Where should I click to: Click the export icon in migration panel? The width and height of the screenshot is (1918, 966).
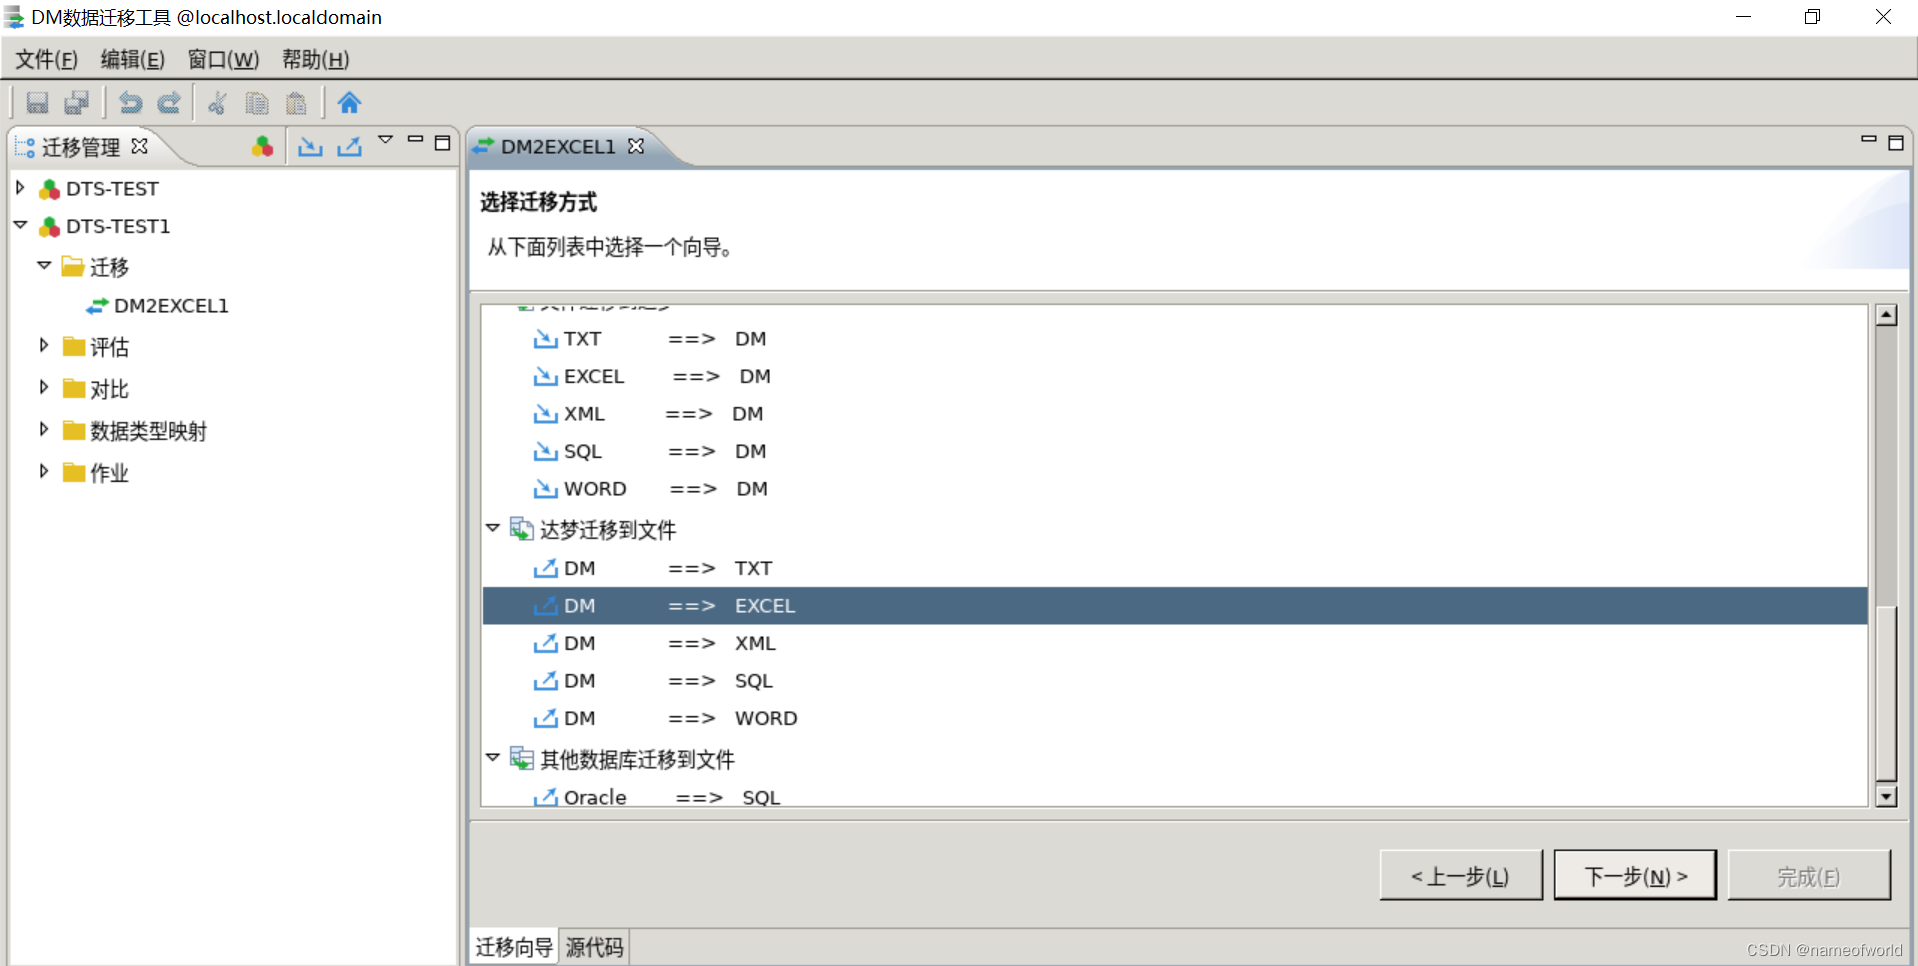click(349, 147)
